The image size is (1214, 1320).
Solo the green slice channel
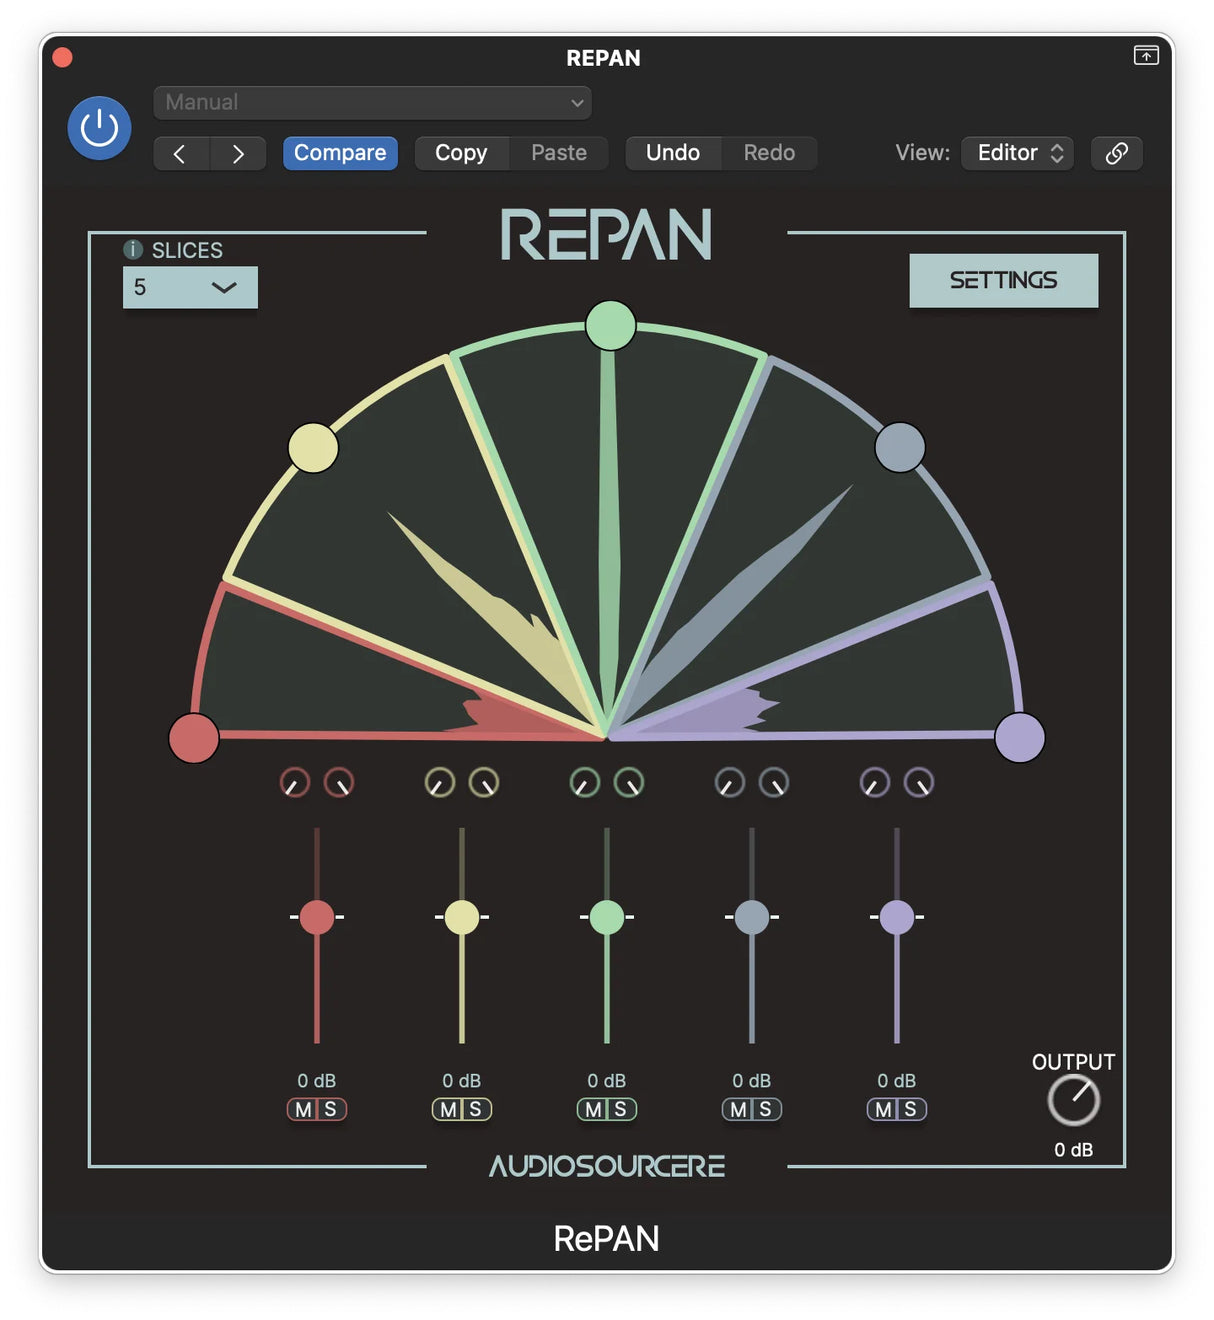[621, 1109]
